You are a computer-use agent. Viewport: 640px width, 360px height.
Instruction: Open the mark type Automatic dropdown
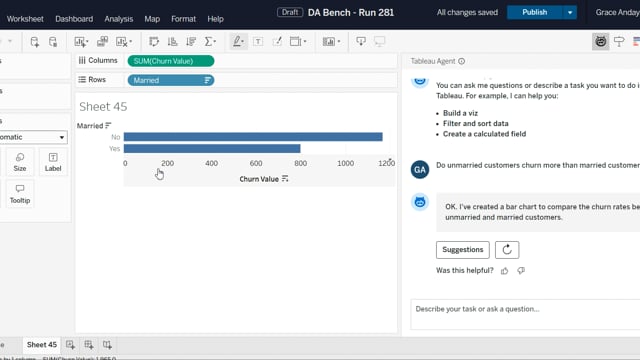(x=33, y=137)
